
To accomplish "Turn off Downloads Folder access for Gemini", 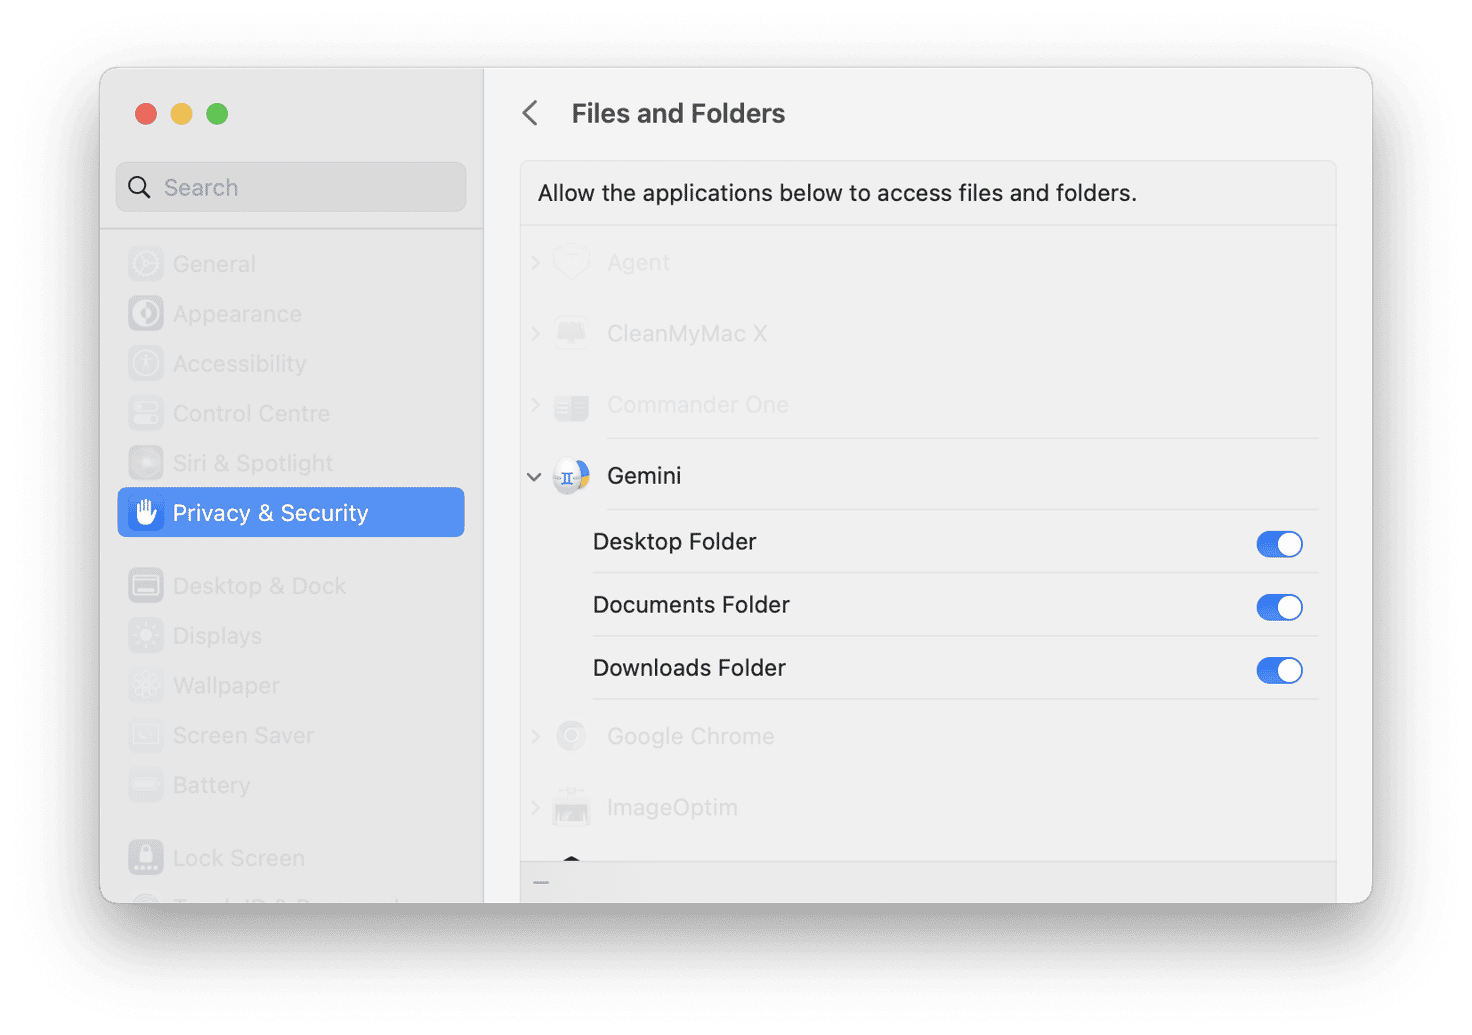I will pyautogui.click(x=1279, y=670).
